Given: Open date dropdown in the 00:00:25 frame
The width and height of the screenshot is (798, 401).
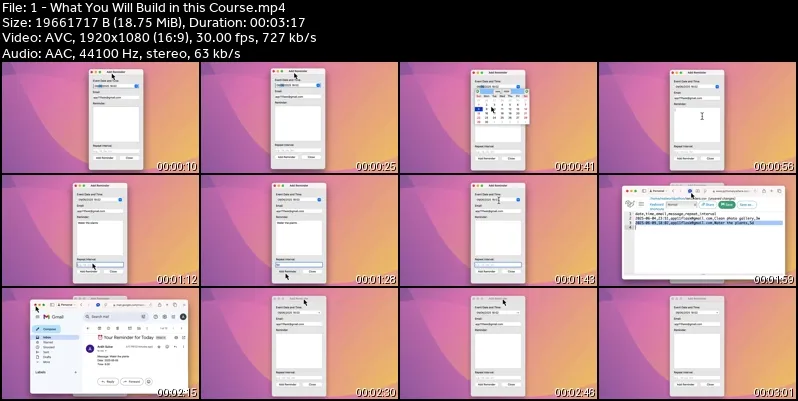Looking at the screenshot, I should pos(319,85).
